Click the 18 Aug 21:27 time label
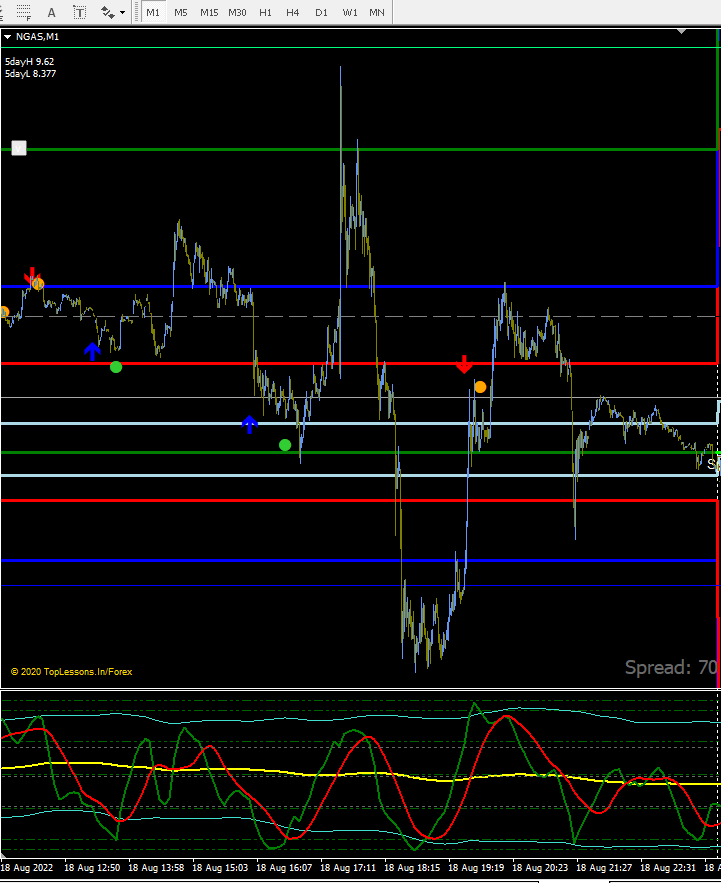This screenshot has width=721, height=883. tap(604, 868)
